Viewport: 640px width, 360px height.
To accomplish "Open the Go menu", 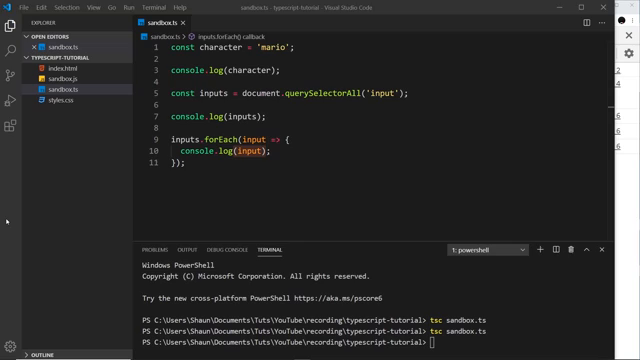I will click(112, 7).
